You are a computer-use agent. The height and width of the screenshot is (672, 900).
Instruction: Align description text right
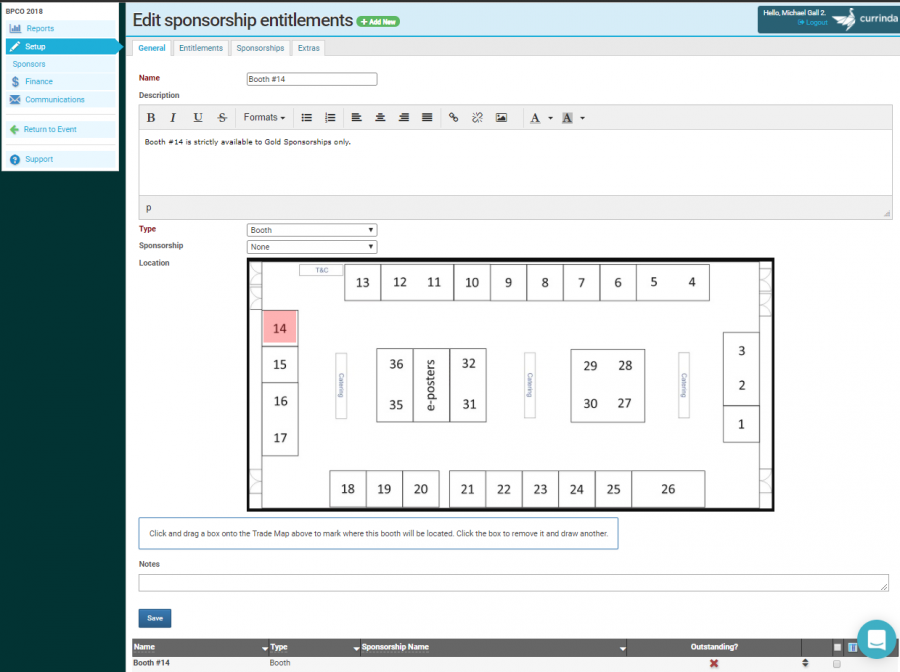[x=404, y=118]
